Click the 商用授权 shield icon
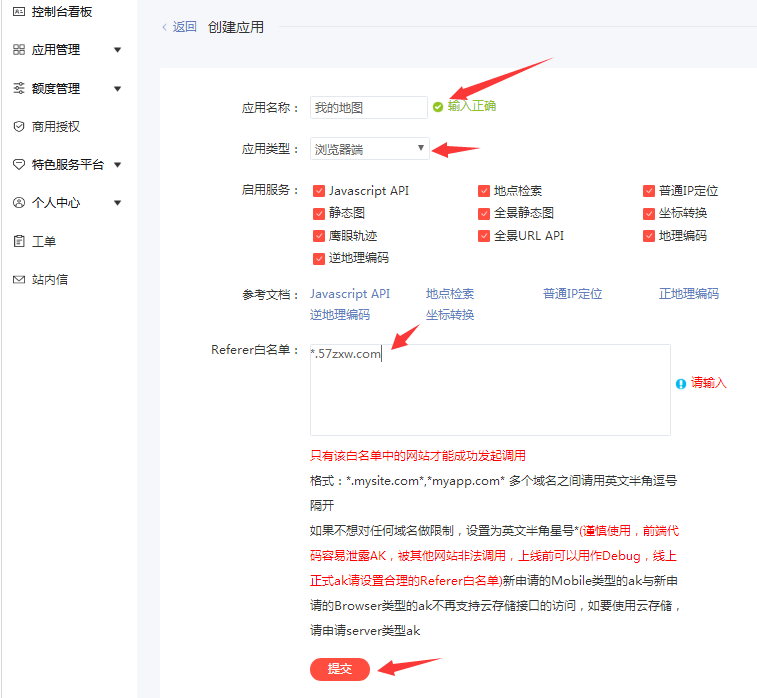The height and width of the screenshot is (698, 757). pyautogui.click(x=18, y=126)
